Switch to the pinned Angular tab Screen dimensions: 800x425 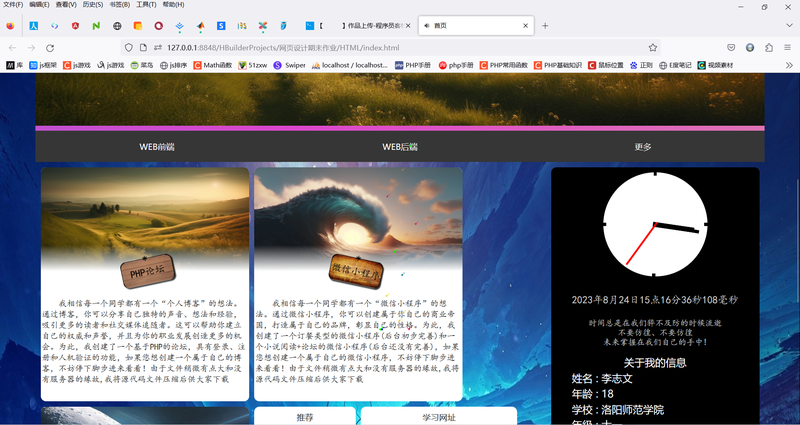[x=76, y=26]
